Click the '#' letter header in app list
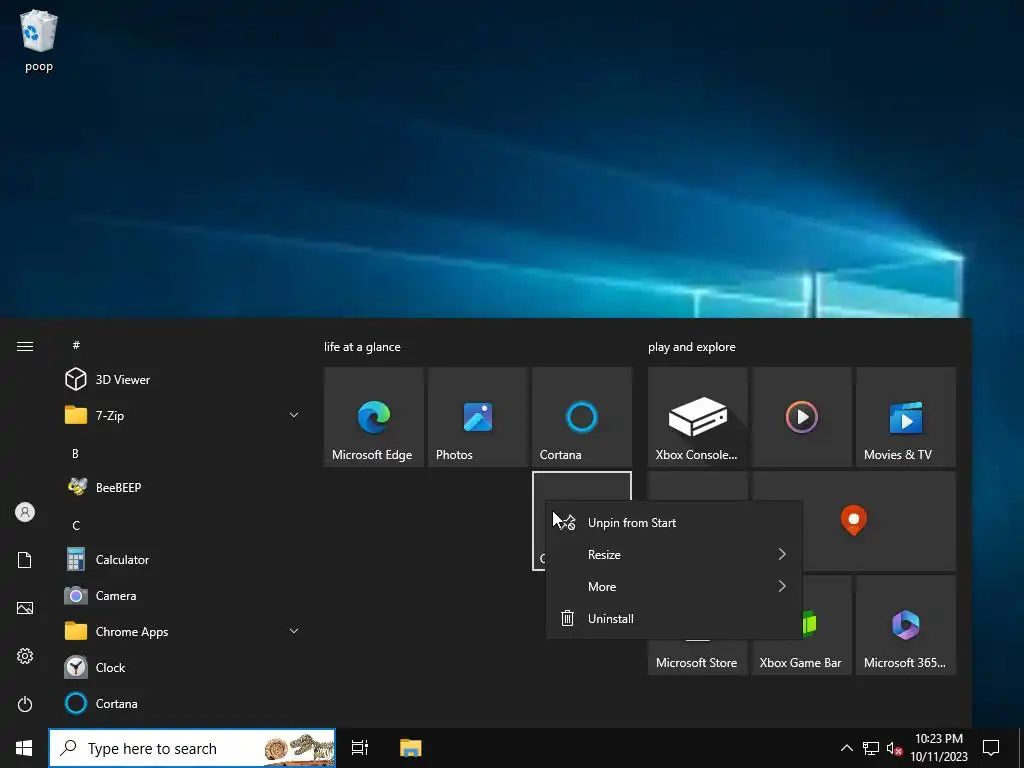 (76, 345)
